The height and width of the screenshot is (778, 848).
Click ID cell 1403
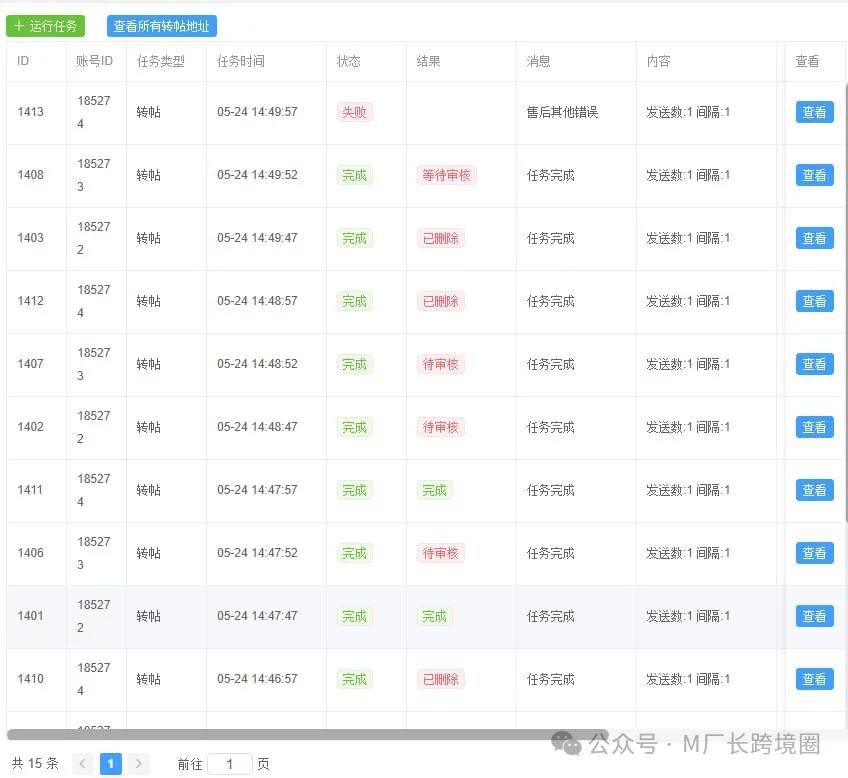(x=30, y=238)
